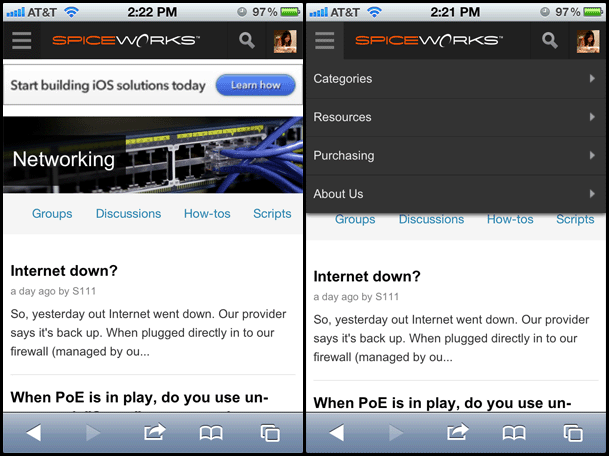Tap search magnifier in left screen header

point(247,40)
